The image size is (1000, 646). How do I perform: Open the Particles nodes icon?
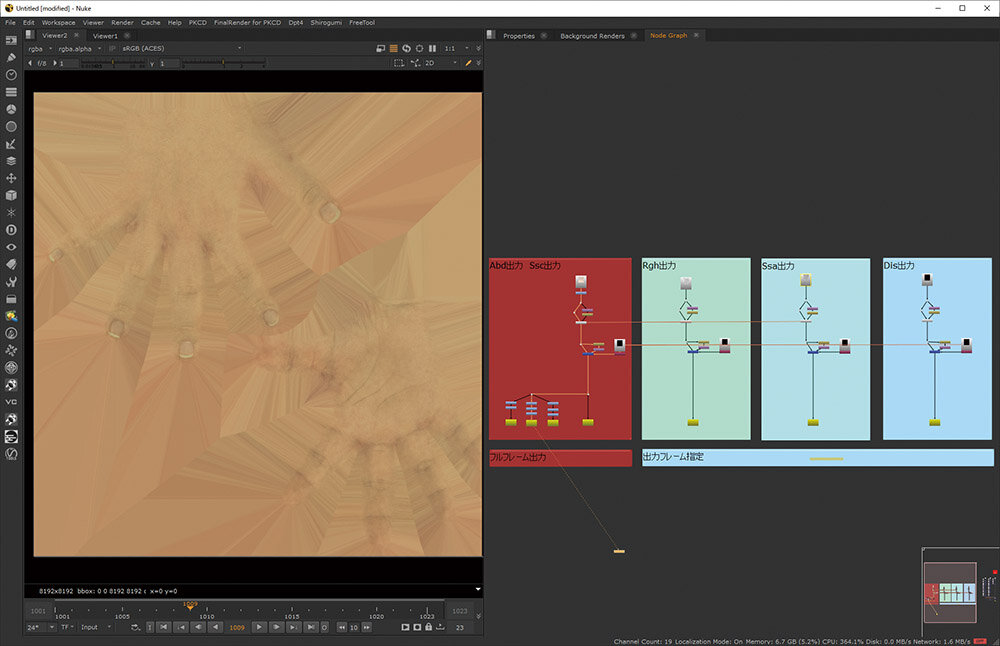(x=11, y=212)
